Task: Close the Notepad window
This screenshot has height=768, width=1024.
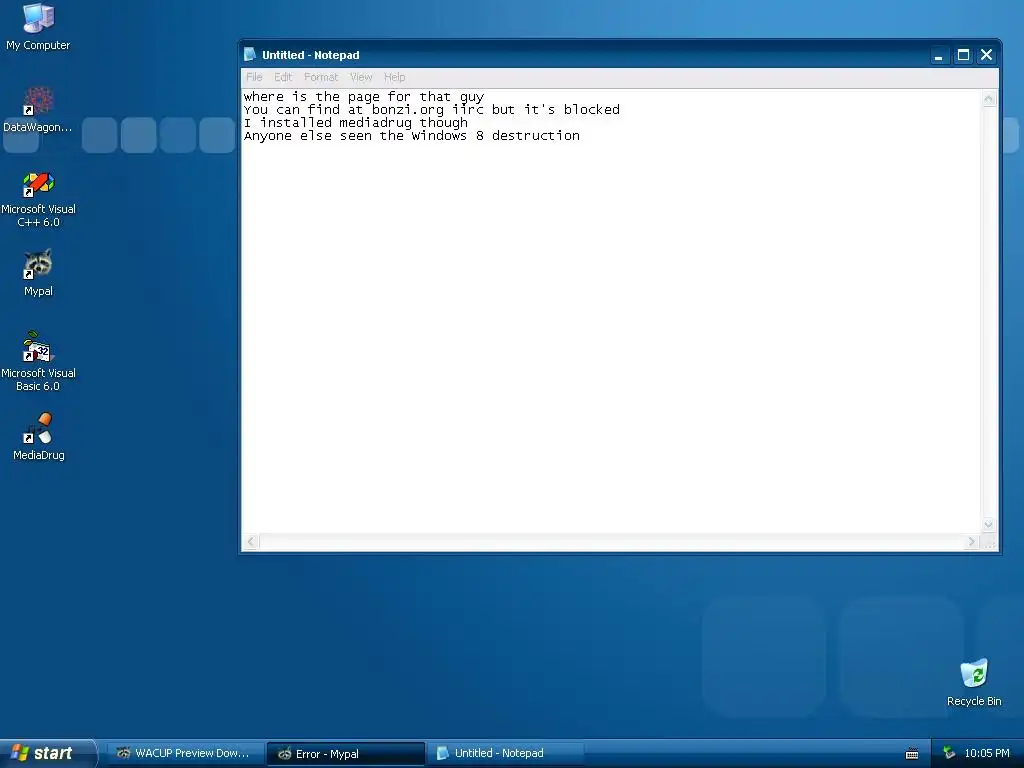Action: click(x=986, y=55)
